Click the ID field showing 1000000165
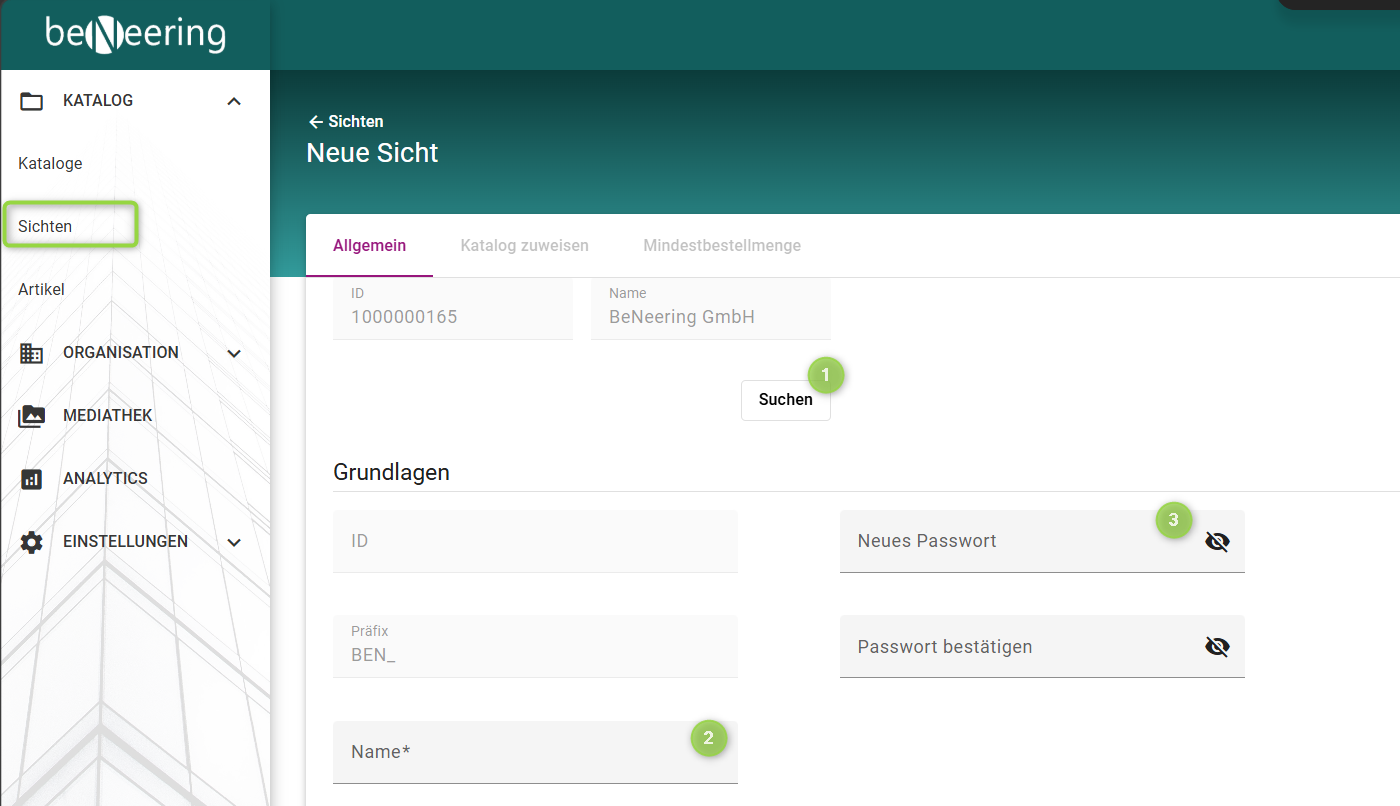 [x=453, y=308]
